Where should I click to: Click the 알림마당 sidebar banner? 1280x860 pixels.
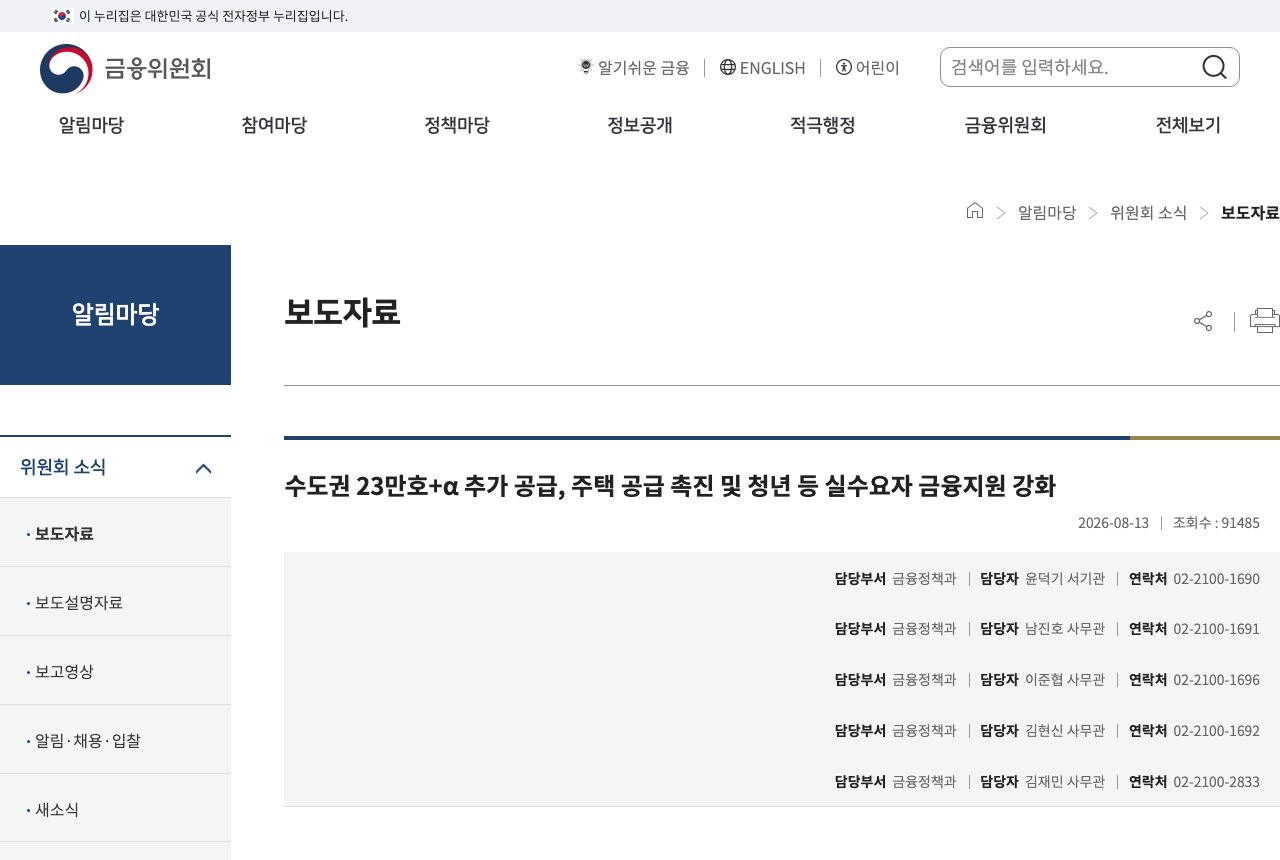115,315
